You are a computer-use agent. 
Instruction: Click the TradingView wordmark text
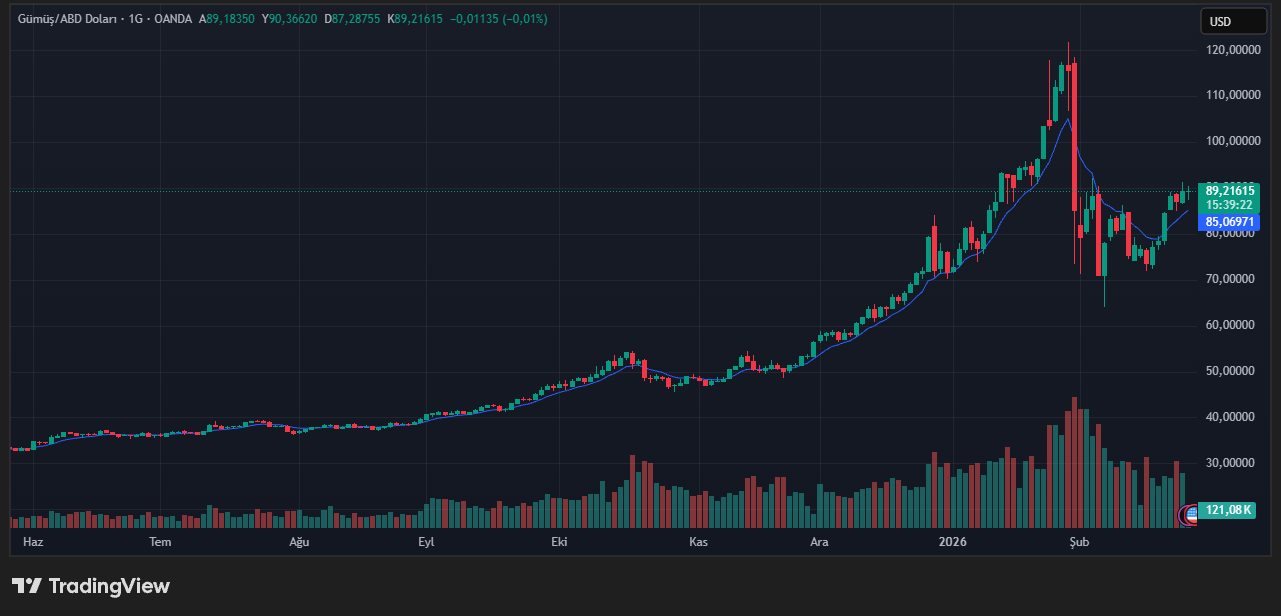click(x=109, y=586)
